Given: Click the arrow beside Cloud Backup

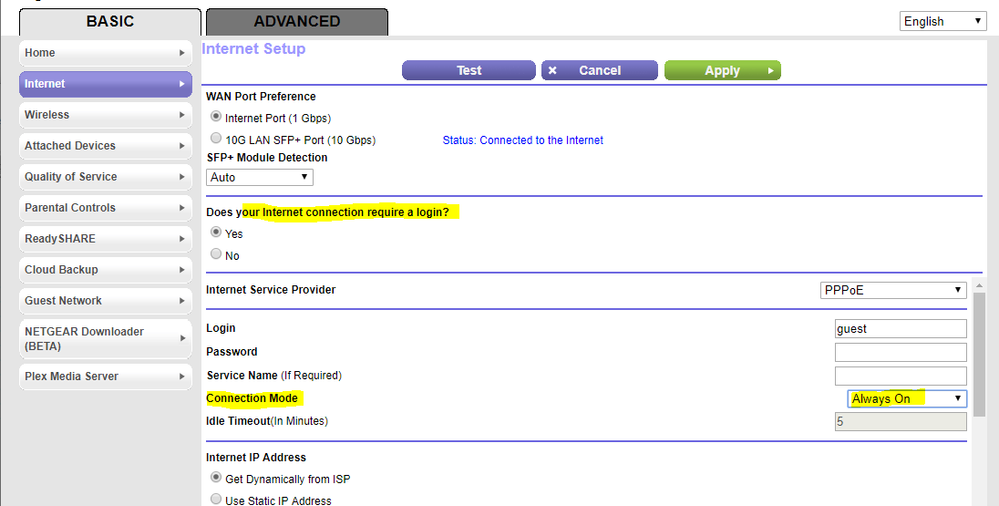Looking at the screenshot, I should click(182, 270).
